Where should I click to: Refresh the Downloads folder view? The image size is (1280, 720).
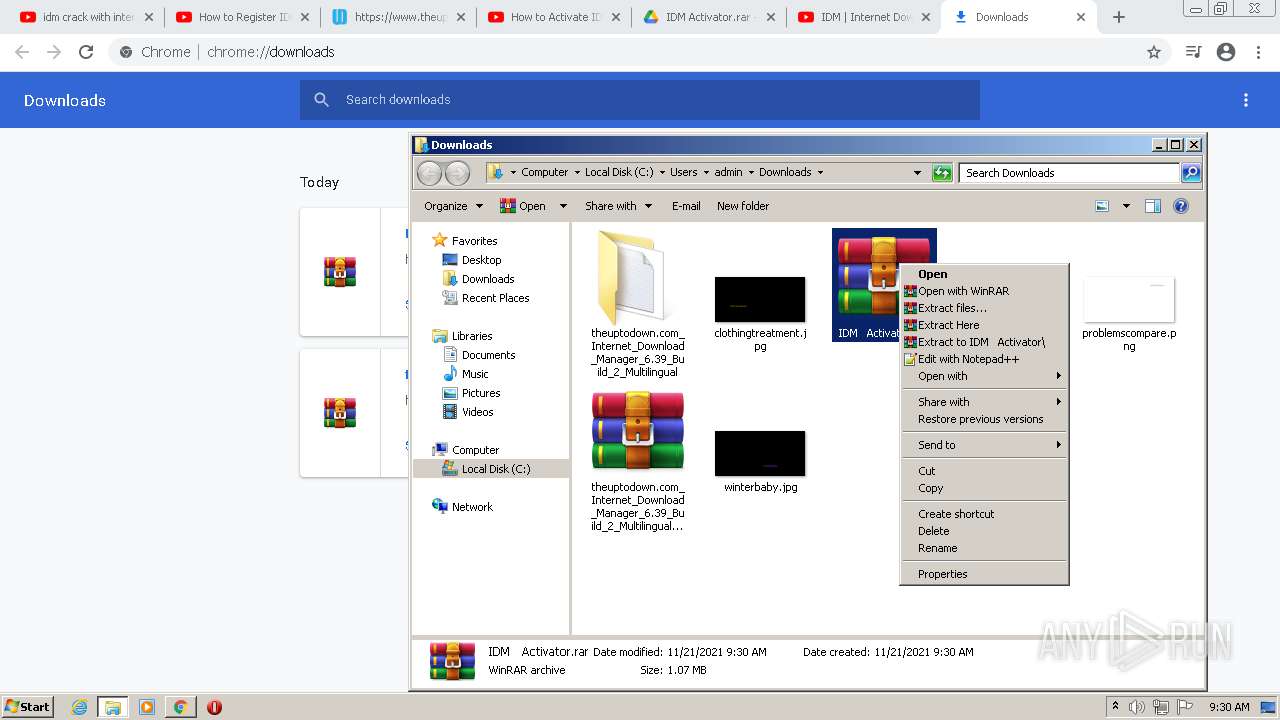click(942, 173)
